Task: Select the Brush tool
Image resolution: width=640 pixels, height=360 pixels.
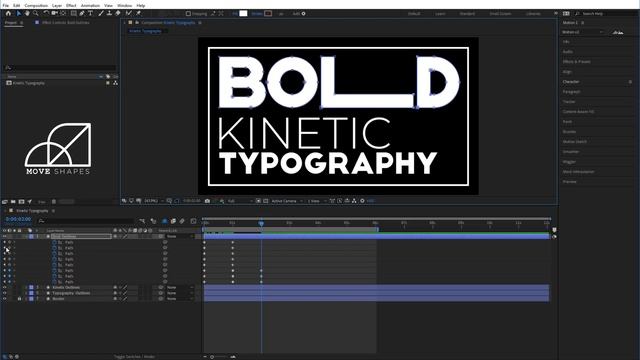Action: 101,13
